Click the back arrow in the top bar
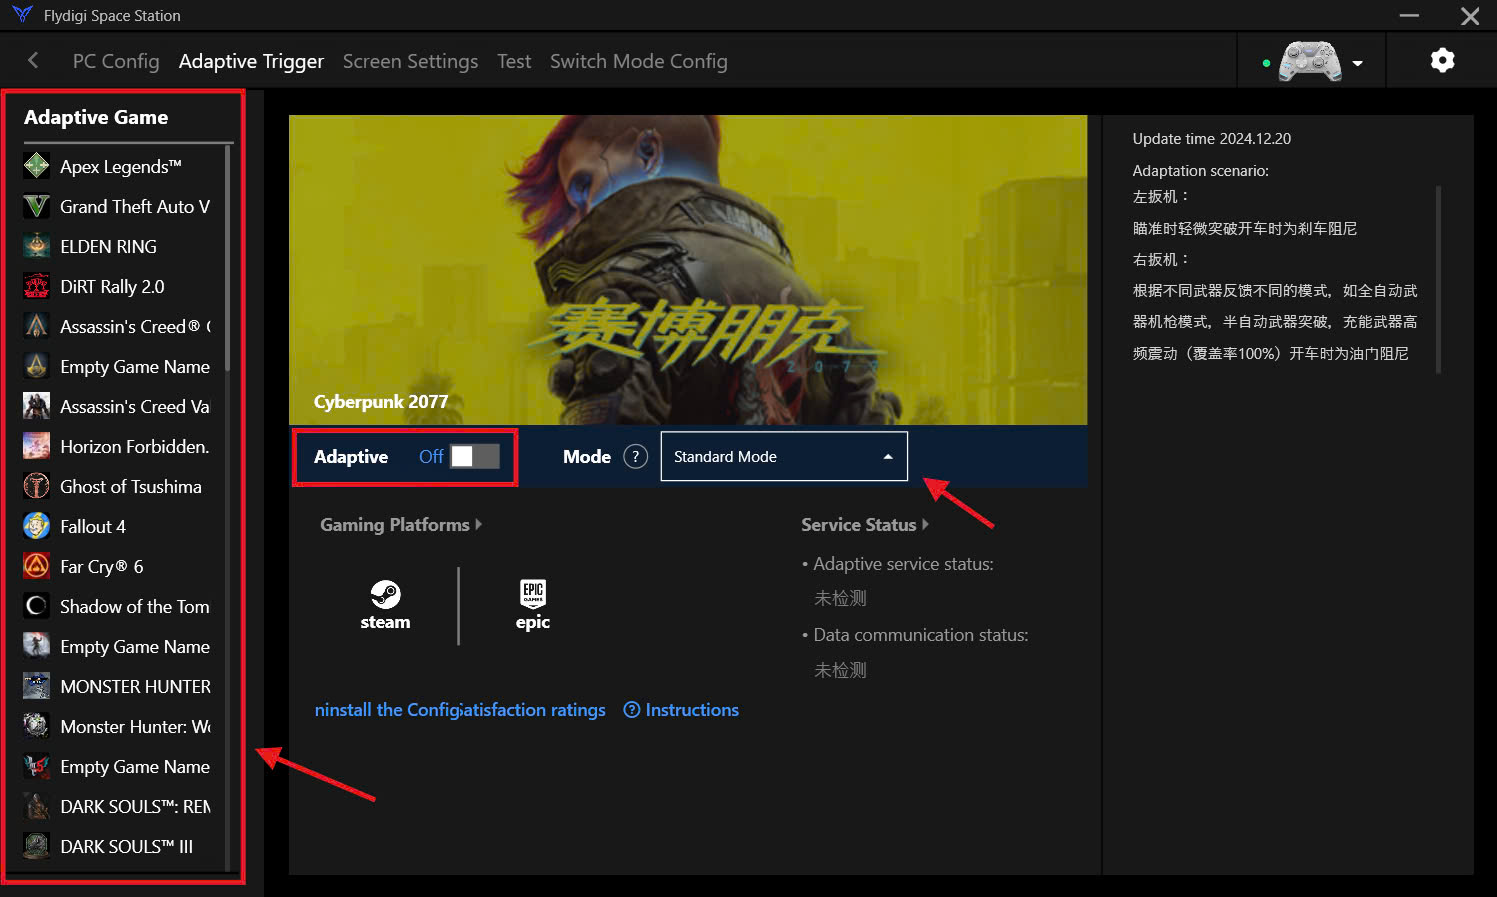The width and height of the screenshot is (1497, 897). tap(33, 60)
